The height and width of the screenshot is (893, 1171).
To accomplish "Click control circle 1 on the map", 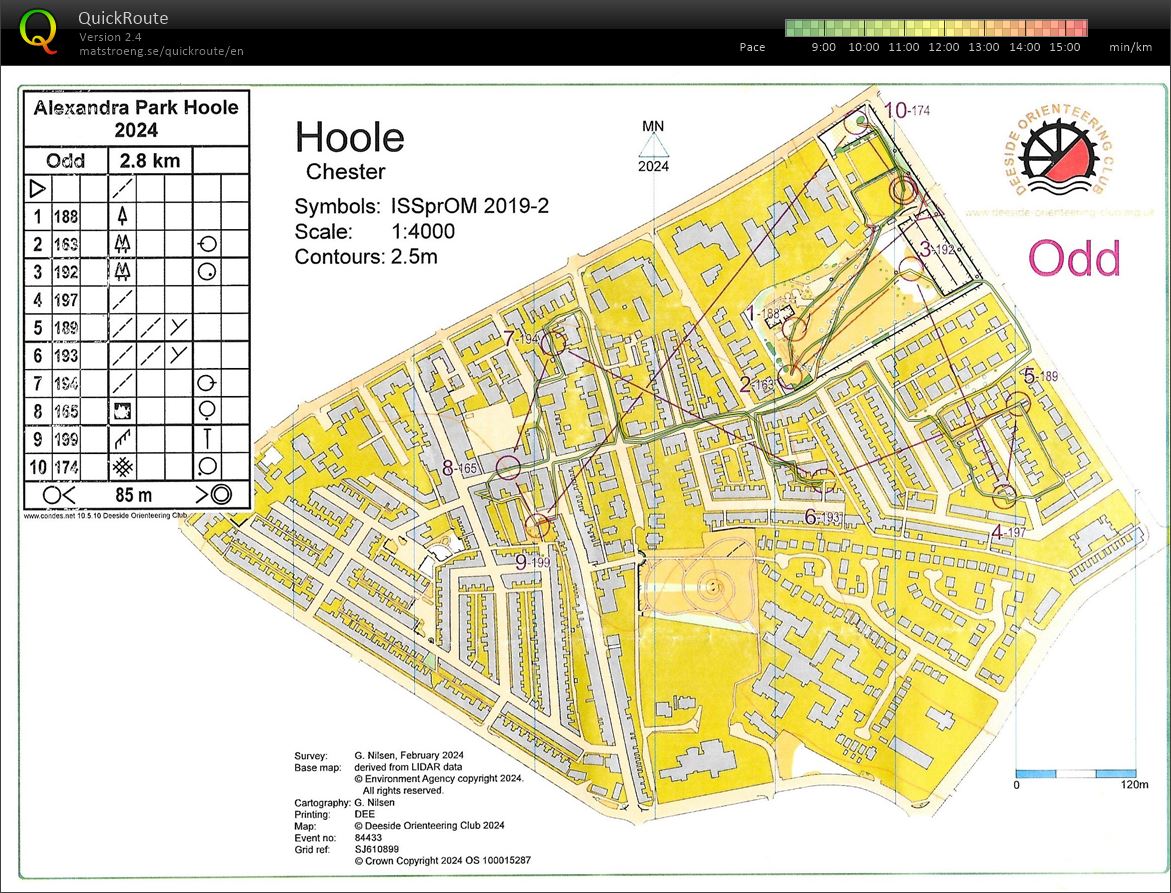I will tap(797, 329).
